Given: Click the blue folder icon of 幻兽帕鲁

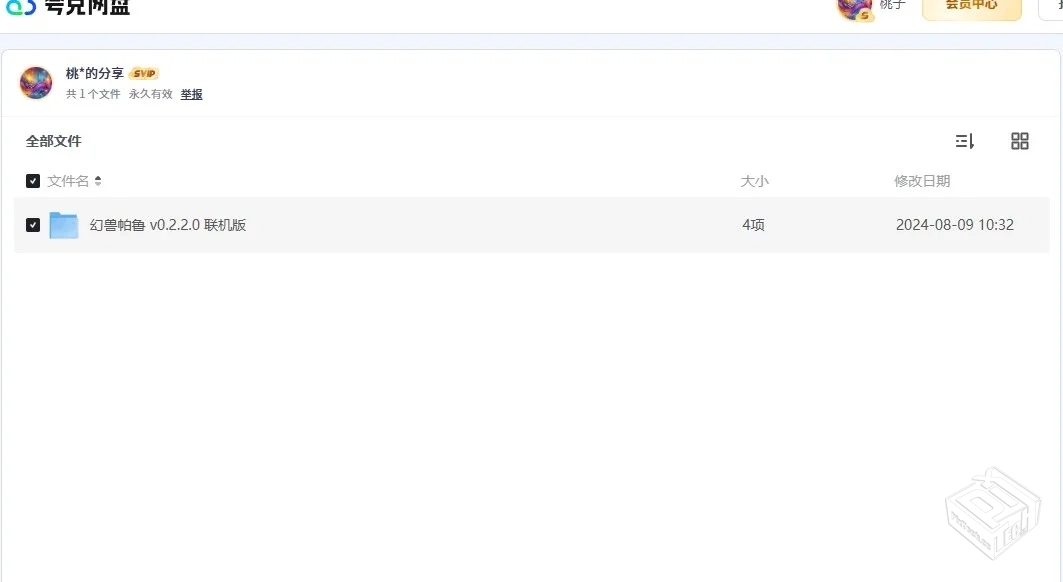Looking at the screenshot, I should coord(64,225).
